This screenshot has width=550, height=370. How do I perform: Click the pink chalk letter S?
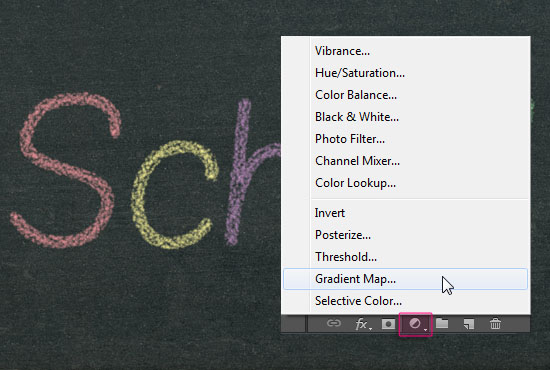point(66,170)
